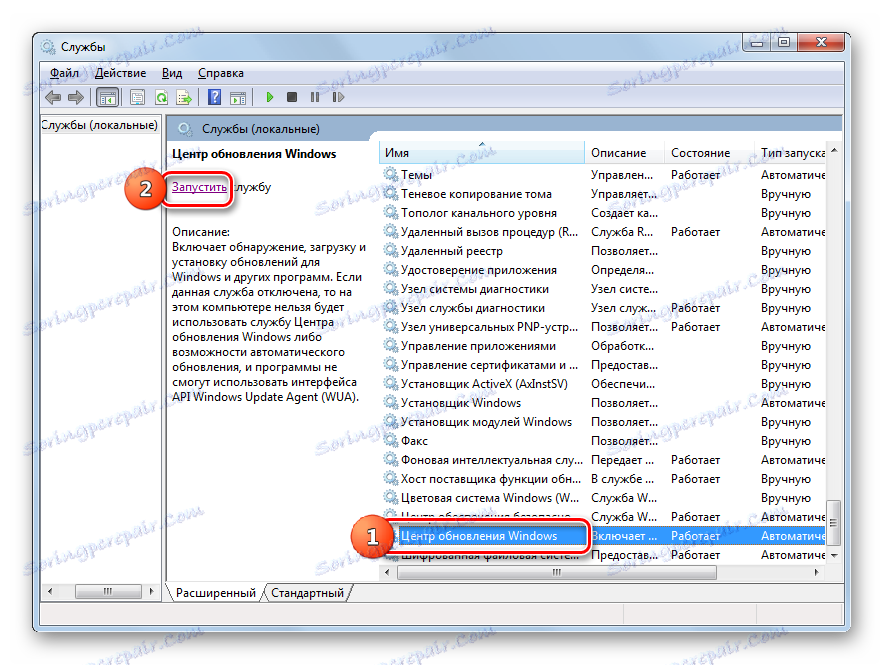Click gear icon of Управление приложениями
Image resolution: width=884 pixels, height=665 pixels.
391,345
